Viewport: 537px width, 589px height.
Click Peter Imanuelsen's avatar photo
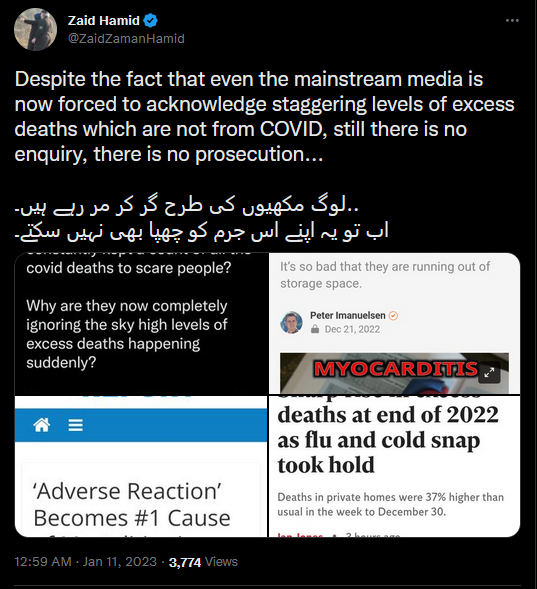click(x=291, y=322)
